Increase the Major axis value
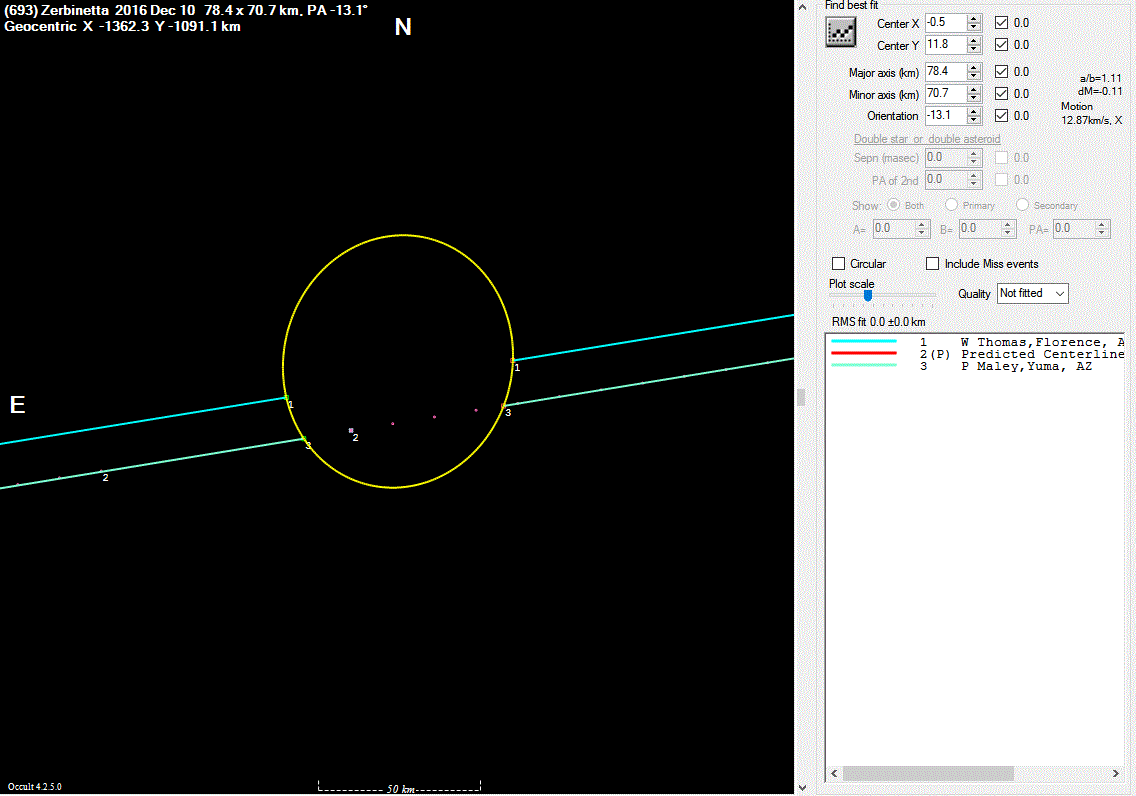 (974, 67)
